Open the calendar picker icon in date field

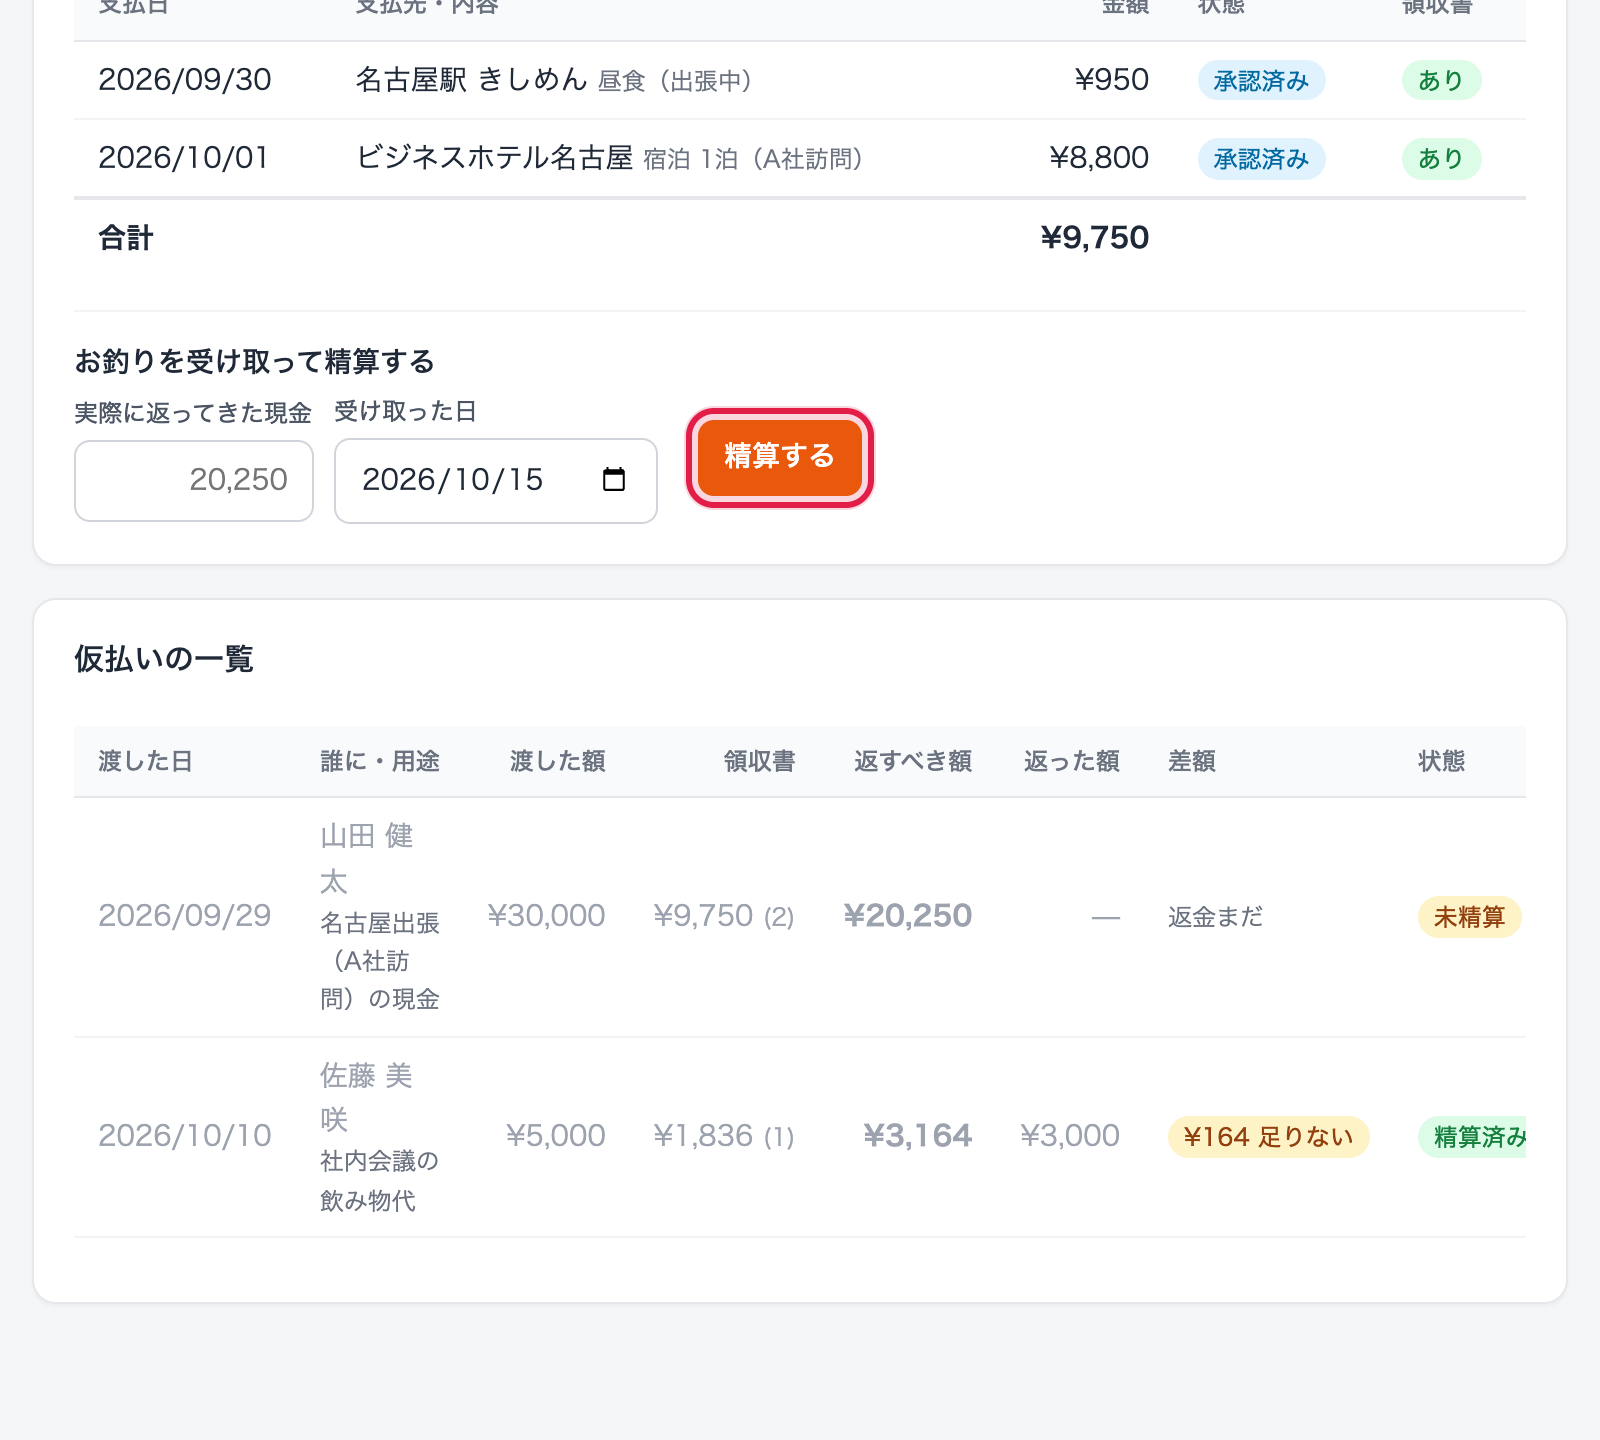(x=614, y=480)
